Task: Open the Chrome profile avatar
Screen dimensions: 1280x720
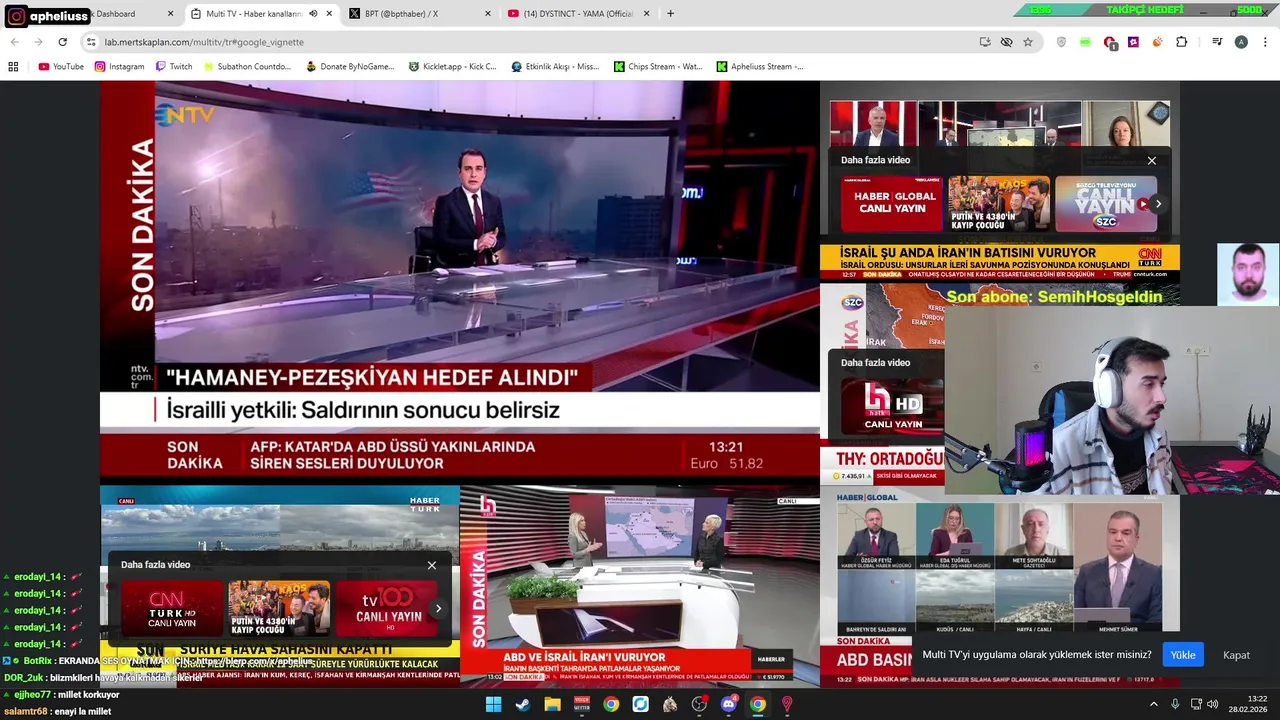Action: 1241,42
